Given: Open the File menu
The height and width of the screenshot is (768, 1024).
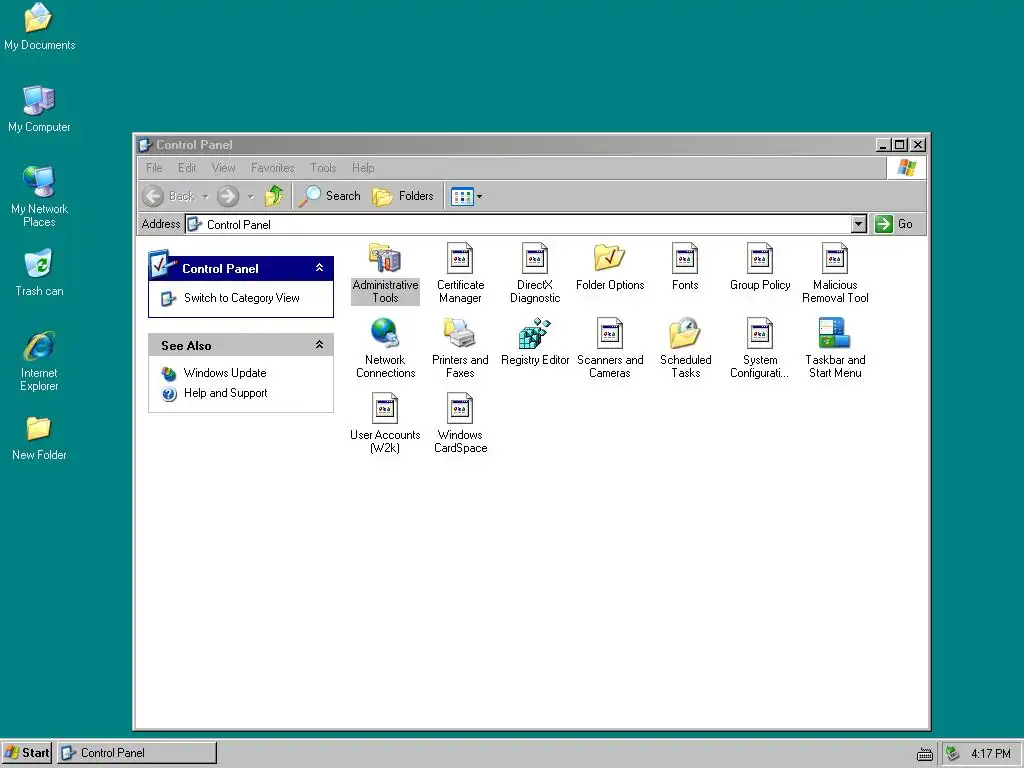Looking at the screenshot, I should [x=154, y=168].
